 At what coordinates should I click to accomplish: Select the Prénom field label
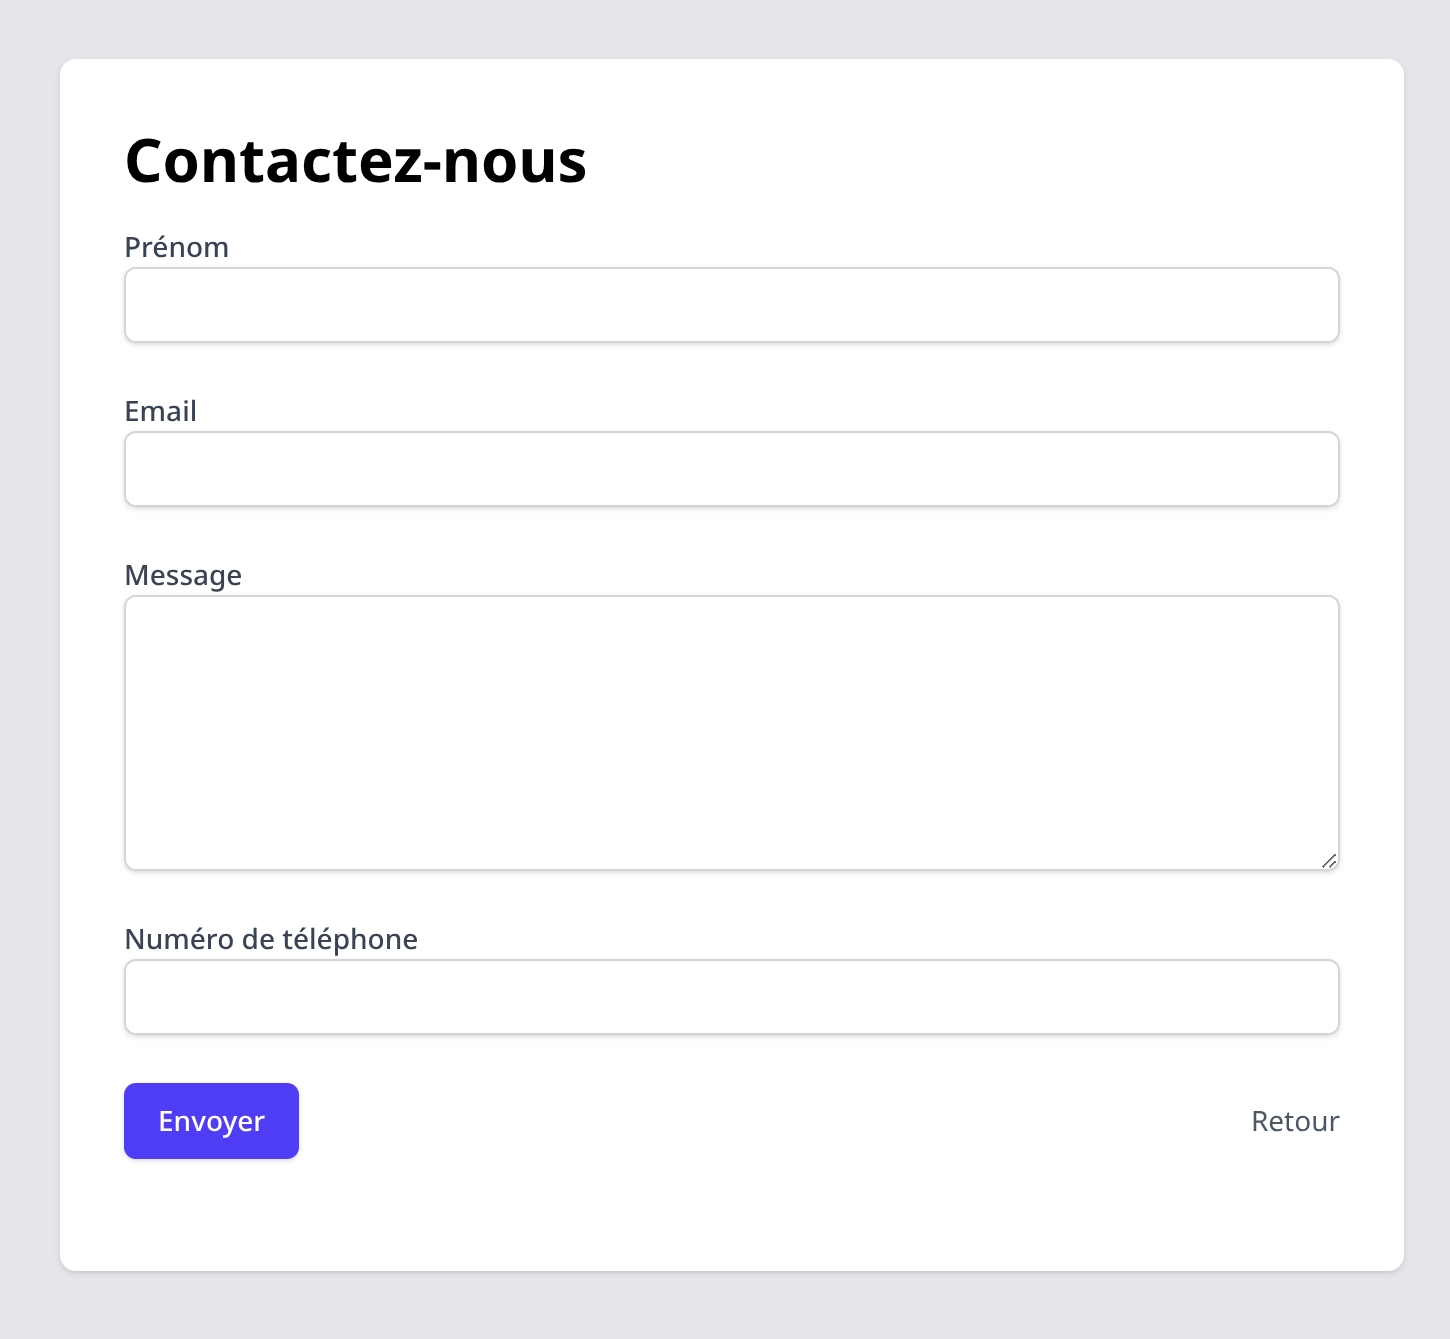[x=176, y=246]
